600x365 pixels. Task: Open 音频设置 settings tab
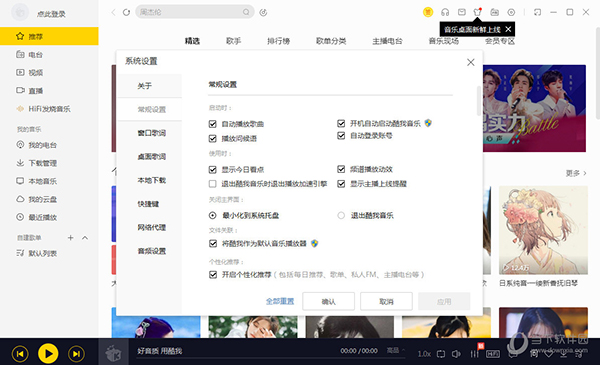[x=149, y=251]
